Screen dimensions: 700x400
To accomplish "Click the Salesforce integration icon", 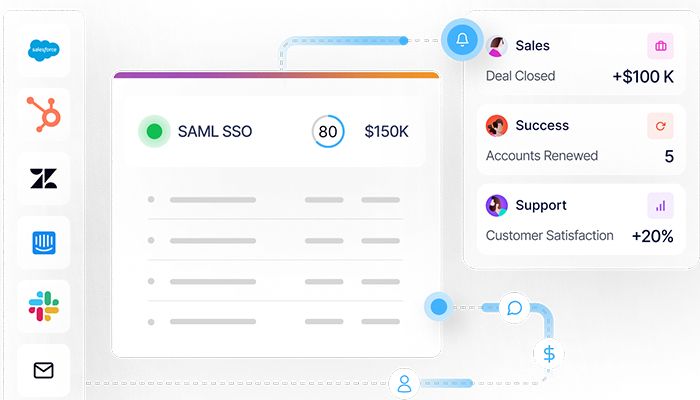I will click(44, 49).
